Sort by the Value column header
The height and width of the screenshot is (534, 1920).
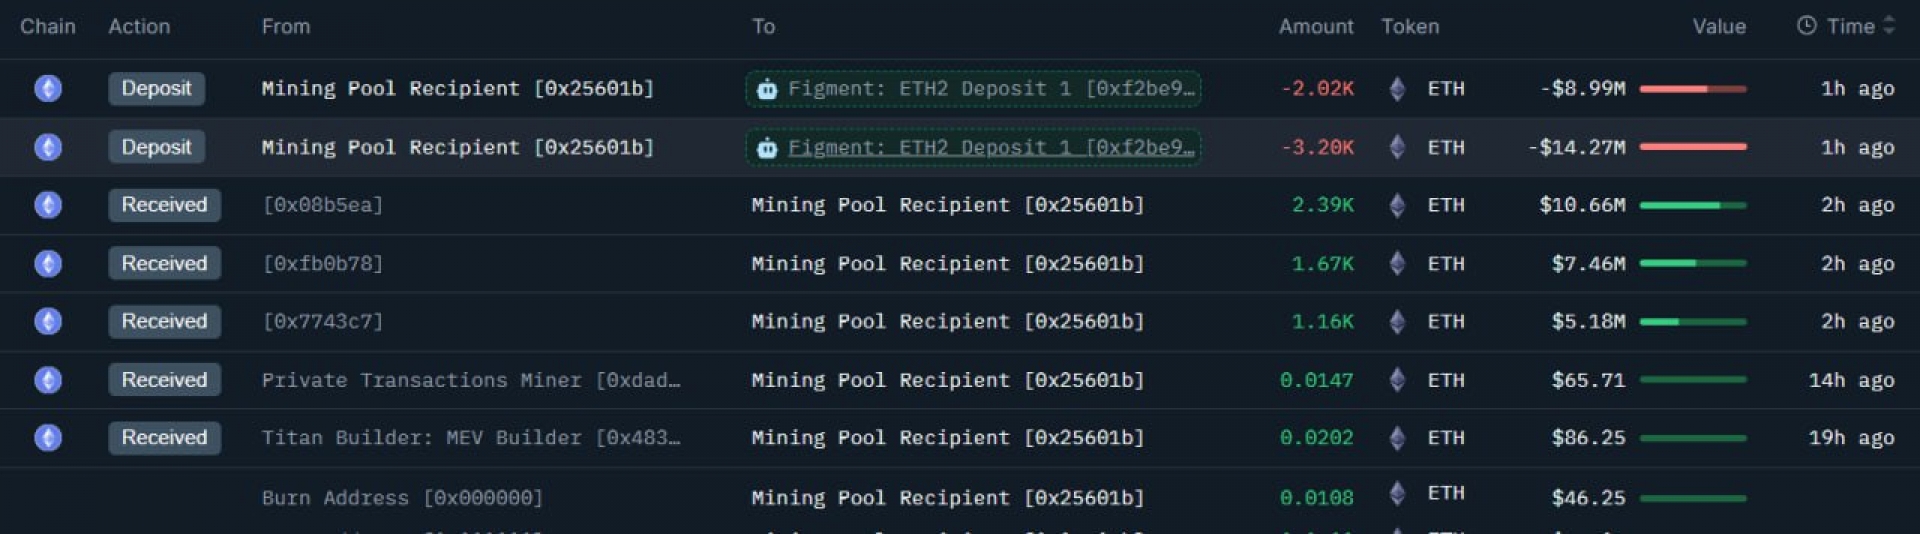(1718, 27)
